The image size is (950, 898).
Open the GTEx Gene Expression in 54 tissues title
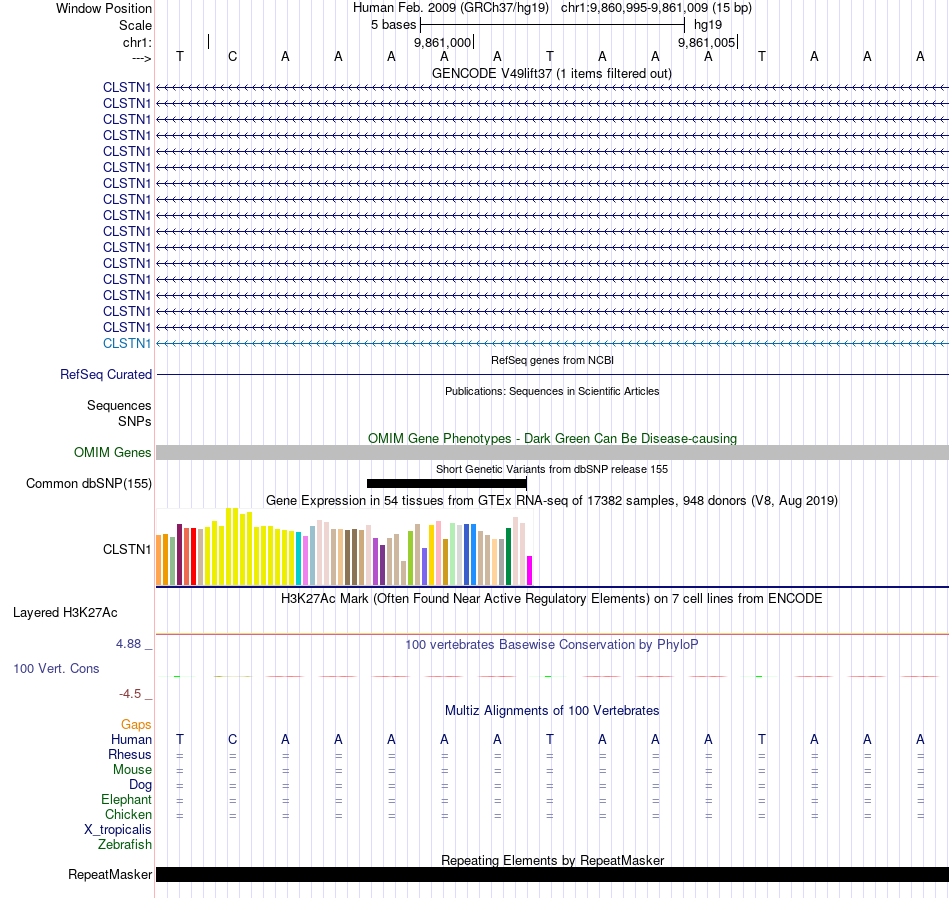pyautogui.click(x=552, y=501)
